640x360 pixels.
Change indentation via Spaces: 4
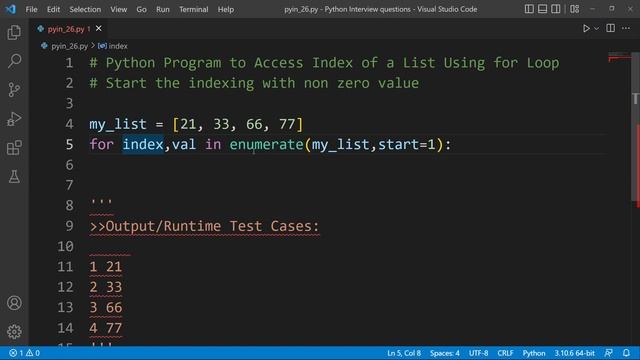coord(444,353)
